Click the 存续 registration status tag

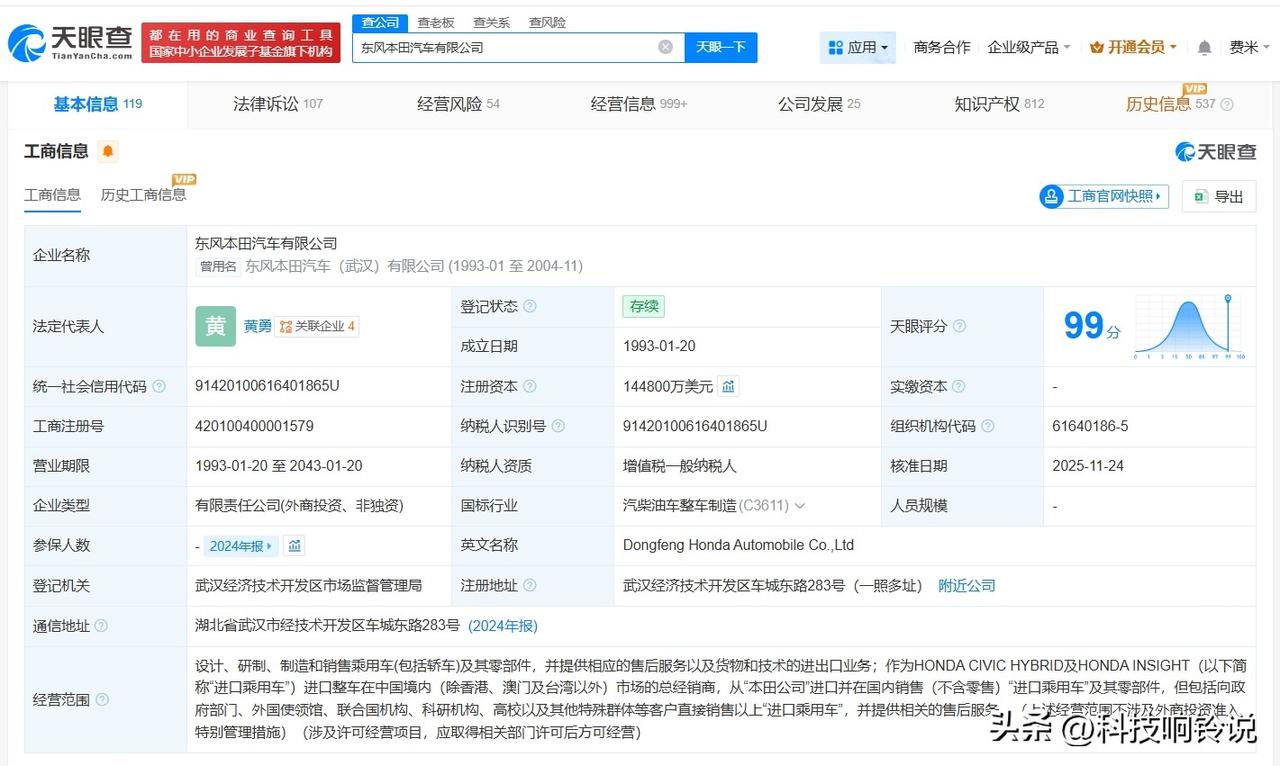[643, 307]
